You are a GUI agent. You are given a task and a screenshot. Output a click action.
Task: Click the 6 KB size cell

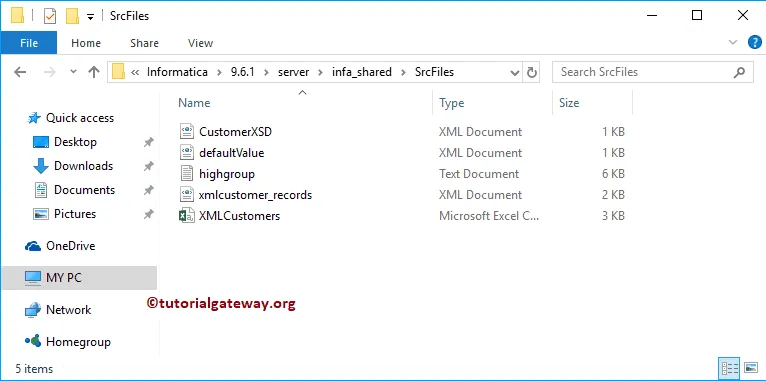[613, 174]
